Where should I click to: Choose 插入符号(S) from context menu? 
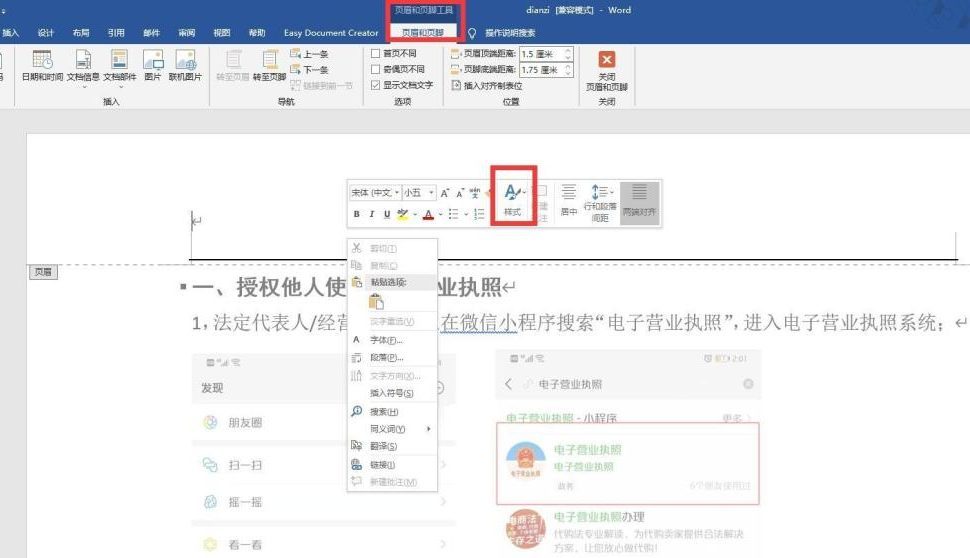392,393
